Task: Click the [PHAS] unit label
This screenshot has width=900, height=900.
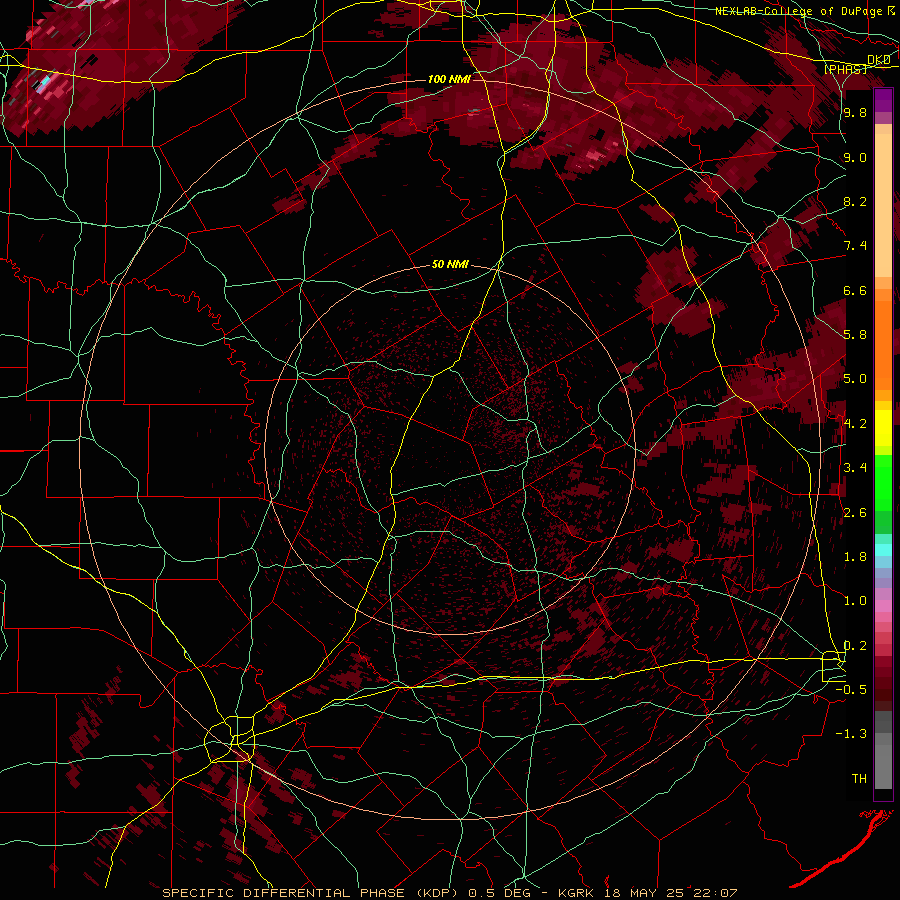Action: 845,69
